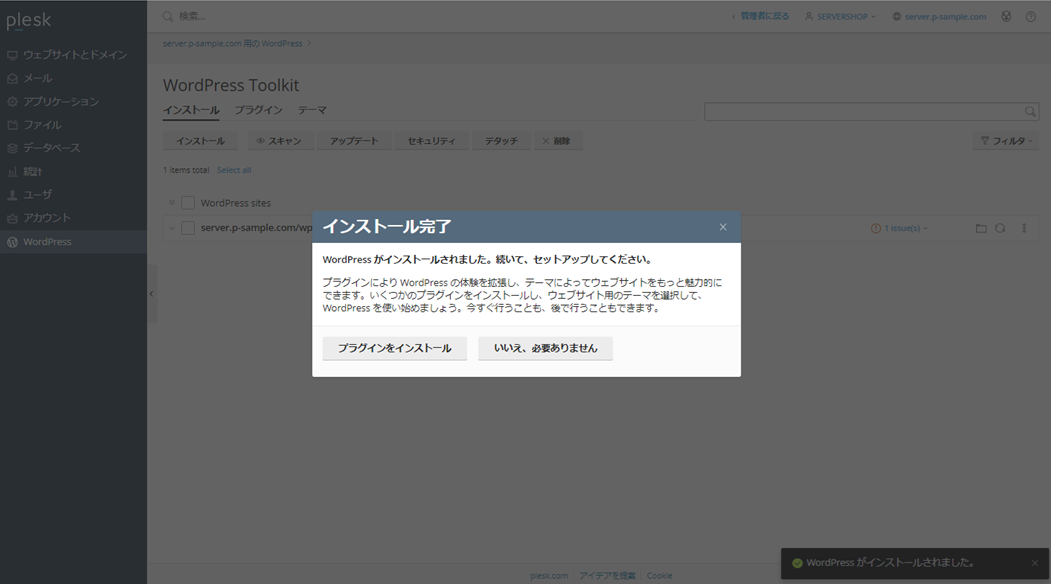
Task: Collapse the left sidebar using the handle
Action: point(152,293)
